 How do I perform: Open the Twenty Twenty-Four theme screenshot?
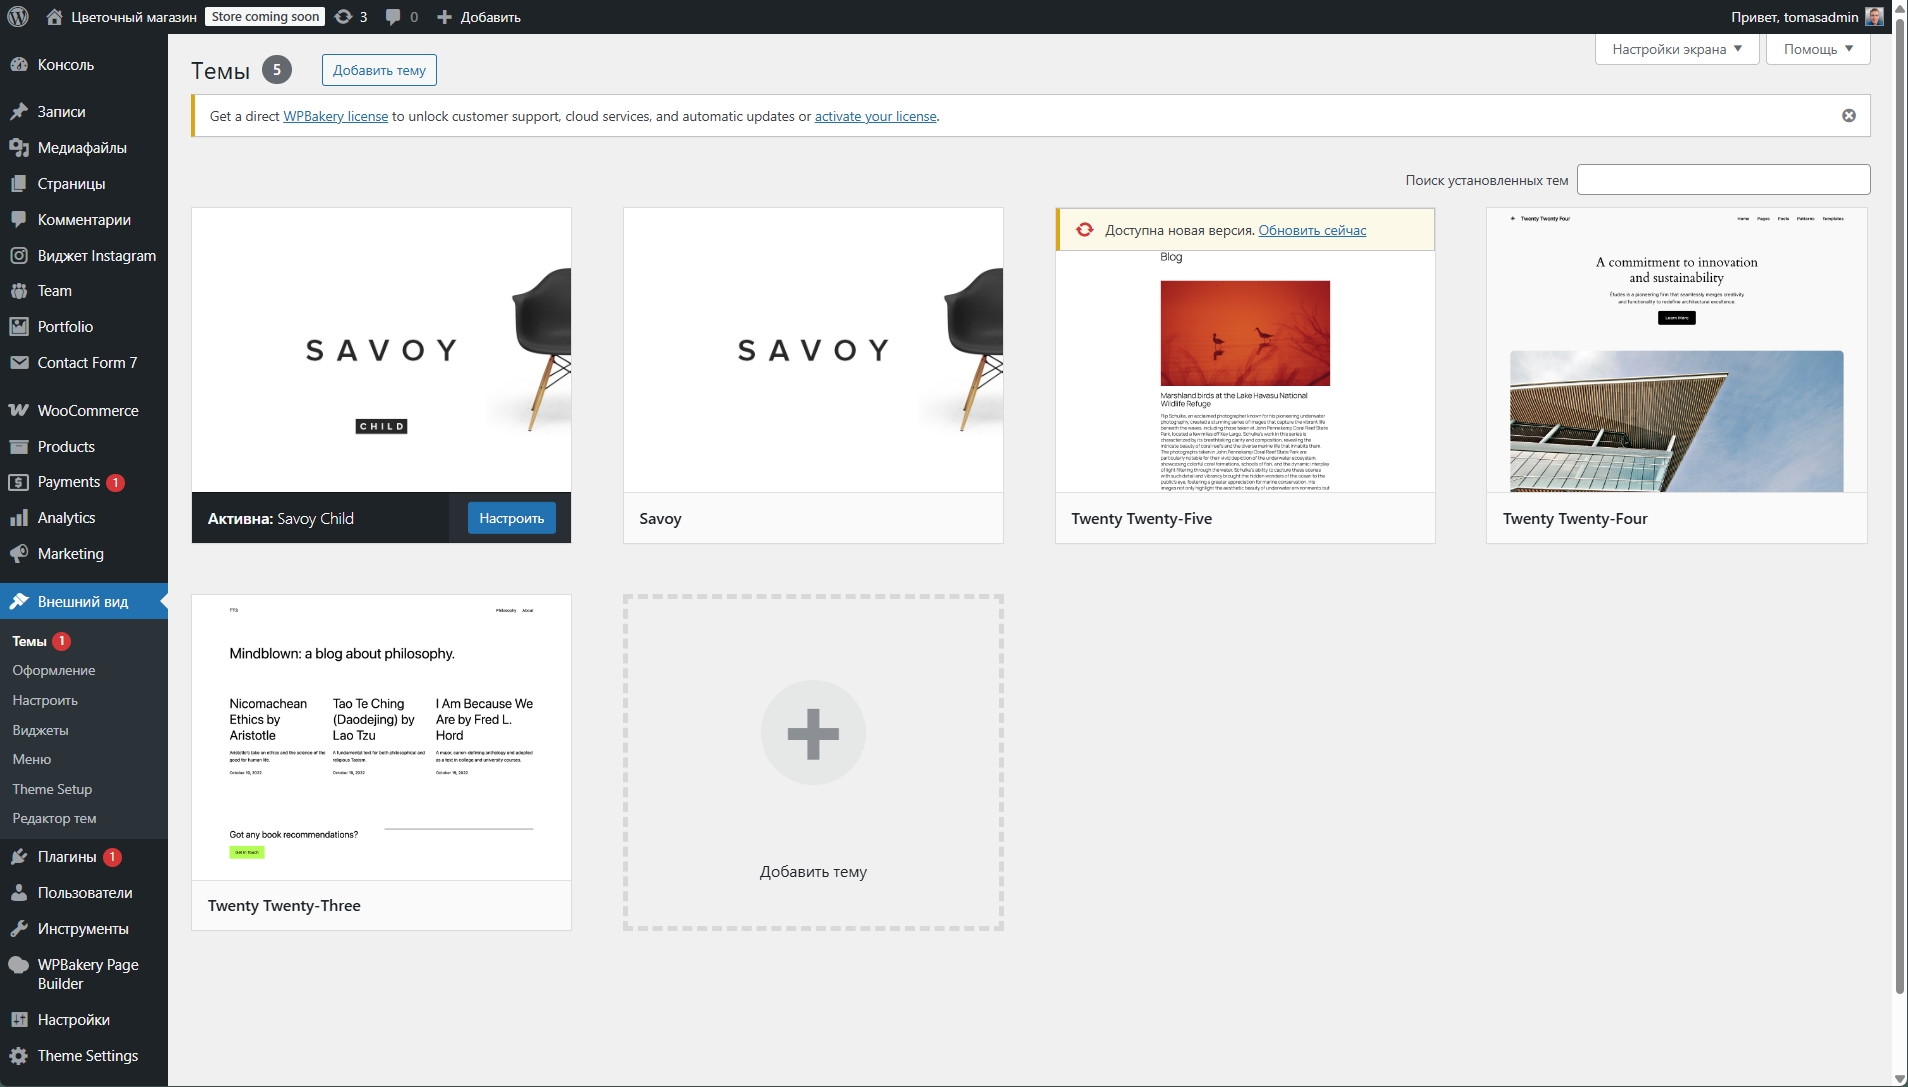(x=1677, y=350)
